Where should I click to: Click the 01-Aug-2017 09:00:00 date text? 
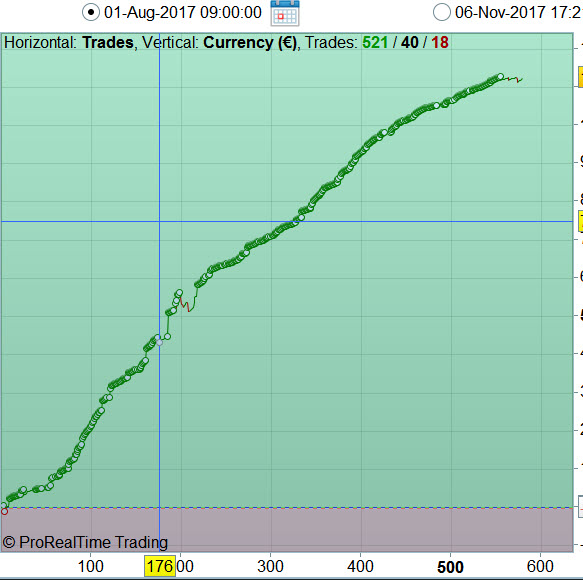[x=183, y=12]
